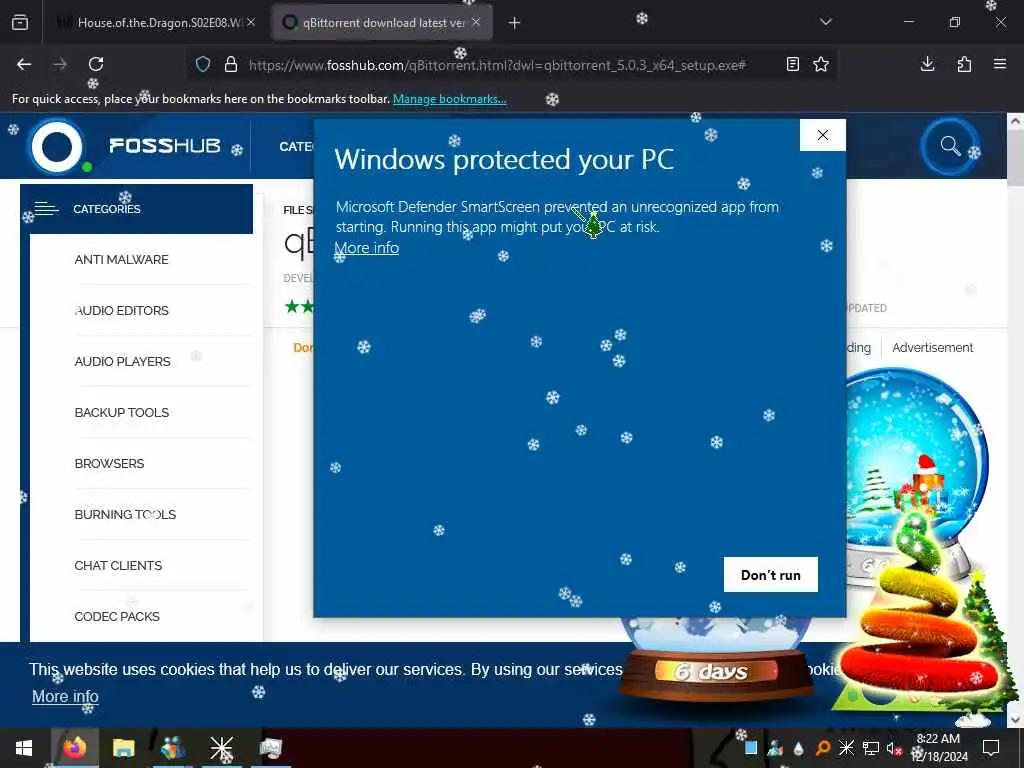Open File Explorer from the taskbar
Viewport: 1024px width, 768px height.
tap(123, 748)
